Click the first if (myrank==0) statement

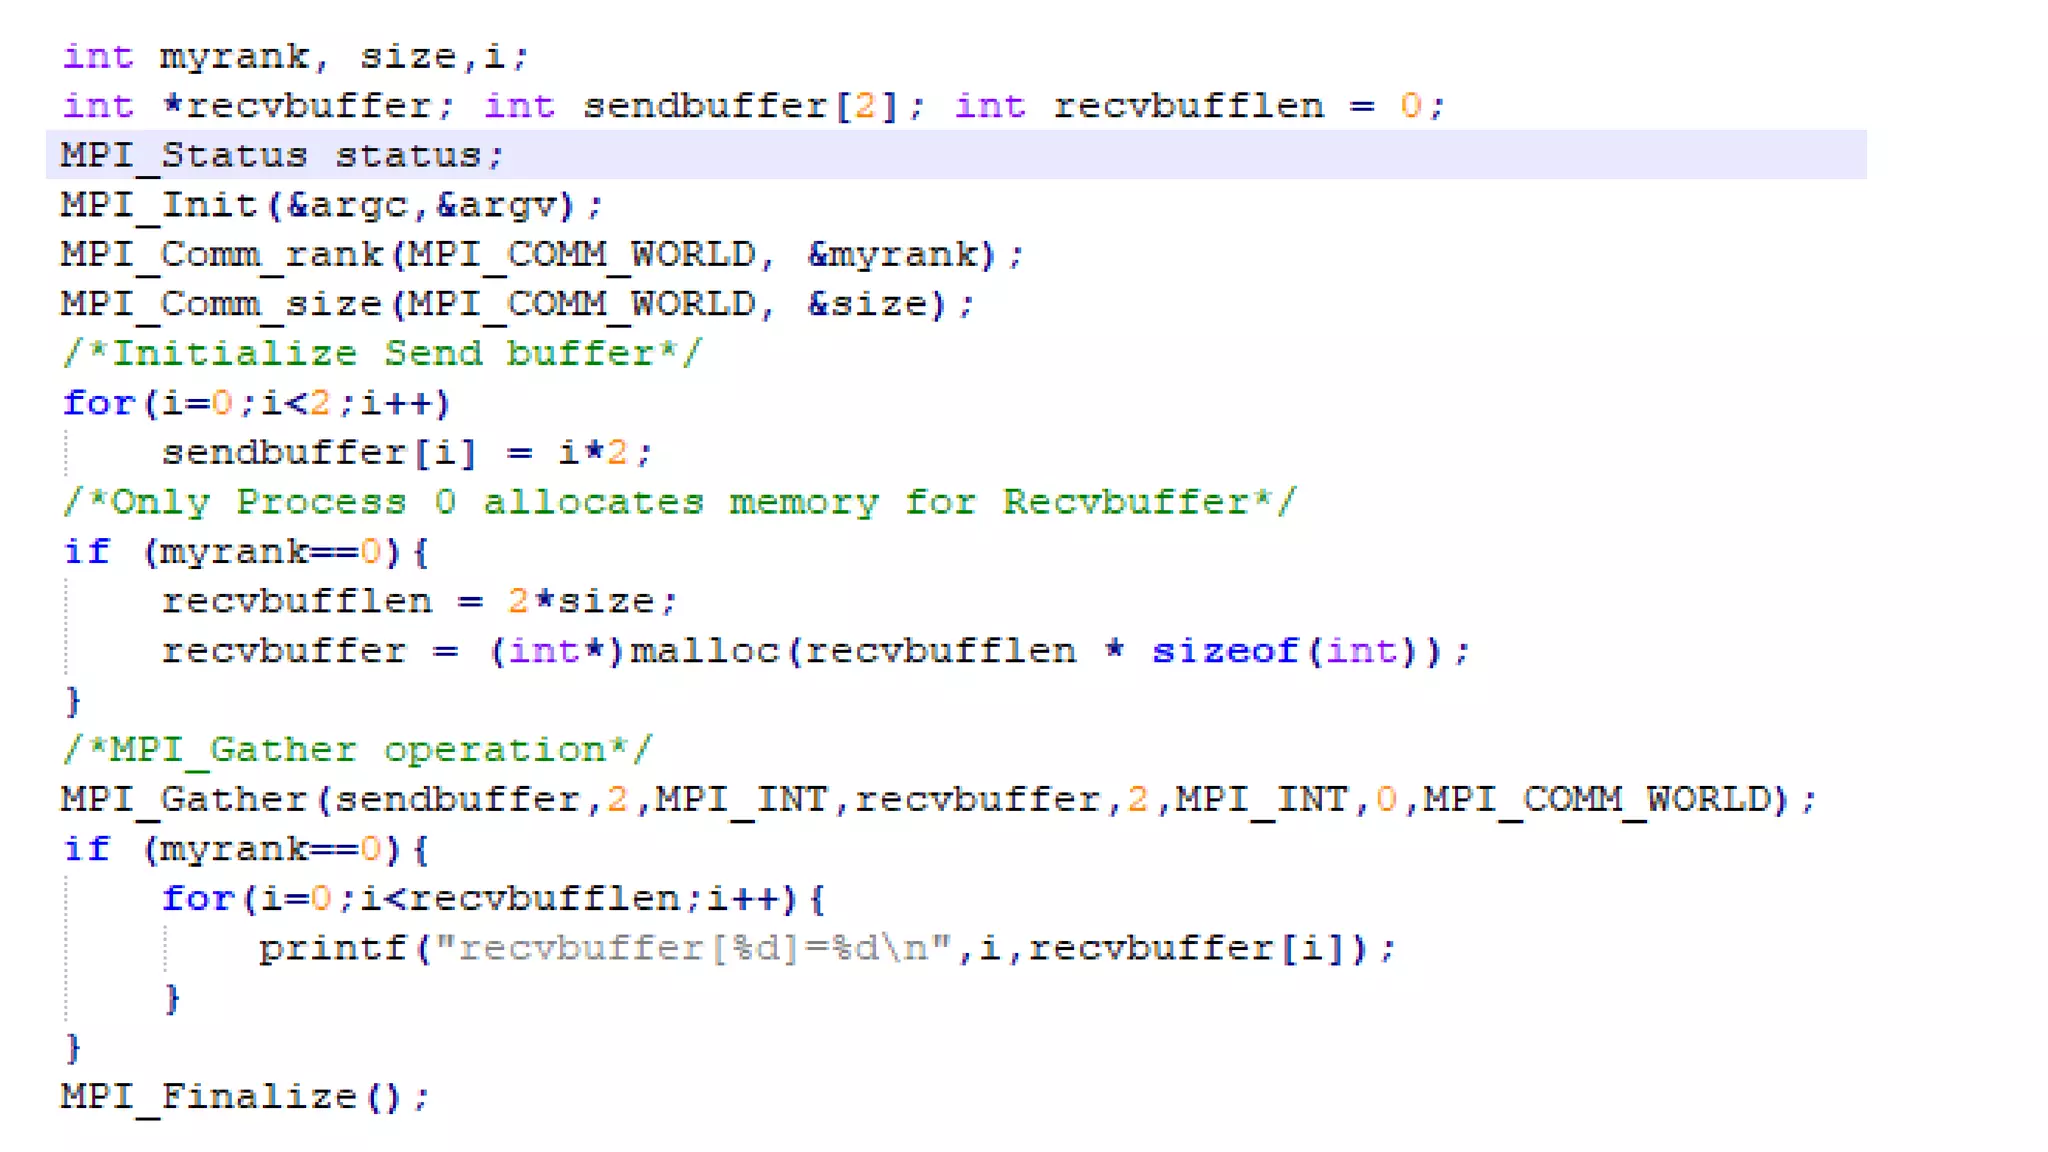click(x=246, y=552)
